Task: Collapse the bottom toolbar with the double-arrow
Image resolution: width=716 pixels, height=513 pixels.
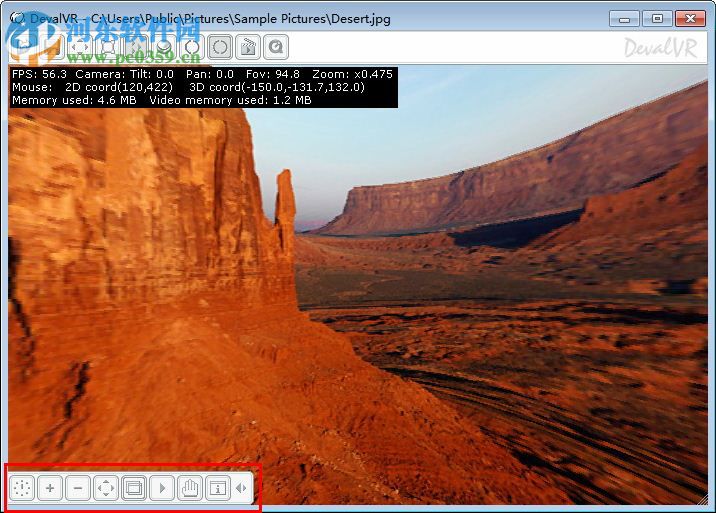Action: pos(242,488)
